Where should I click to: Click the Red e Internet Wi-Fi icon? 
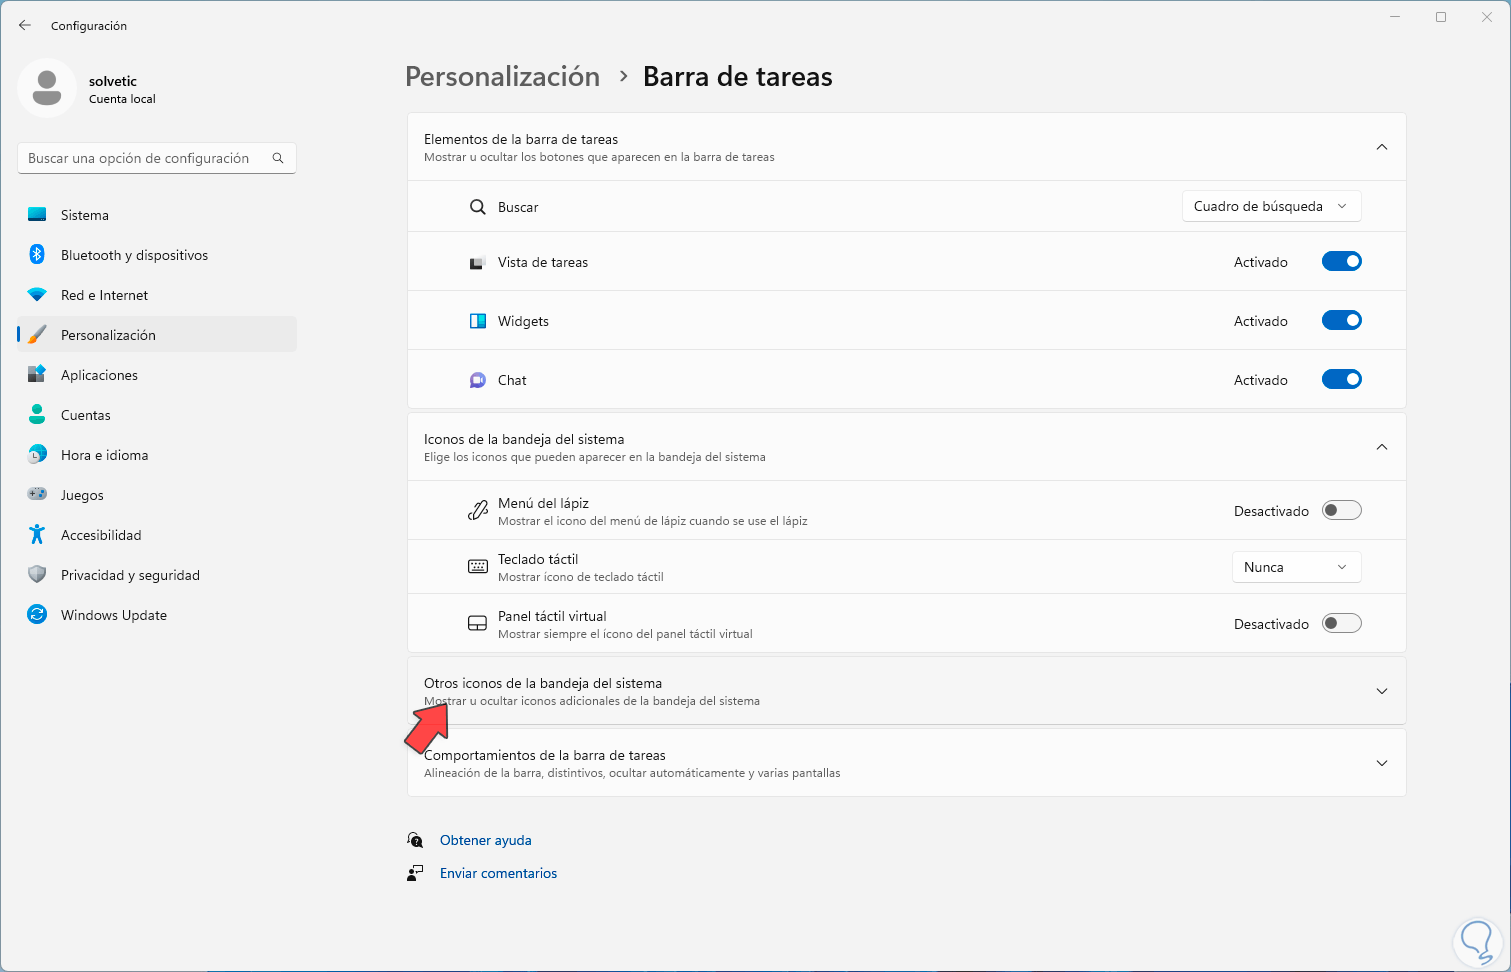point(37,295)
